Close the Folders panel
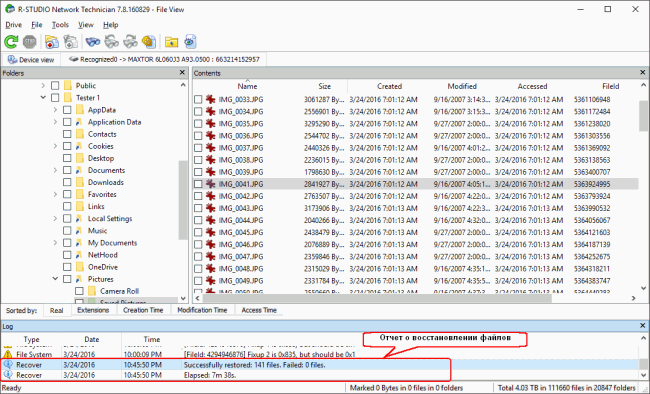This screenshot has height=394, width=650. tap(182, 73)
